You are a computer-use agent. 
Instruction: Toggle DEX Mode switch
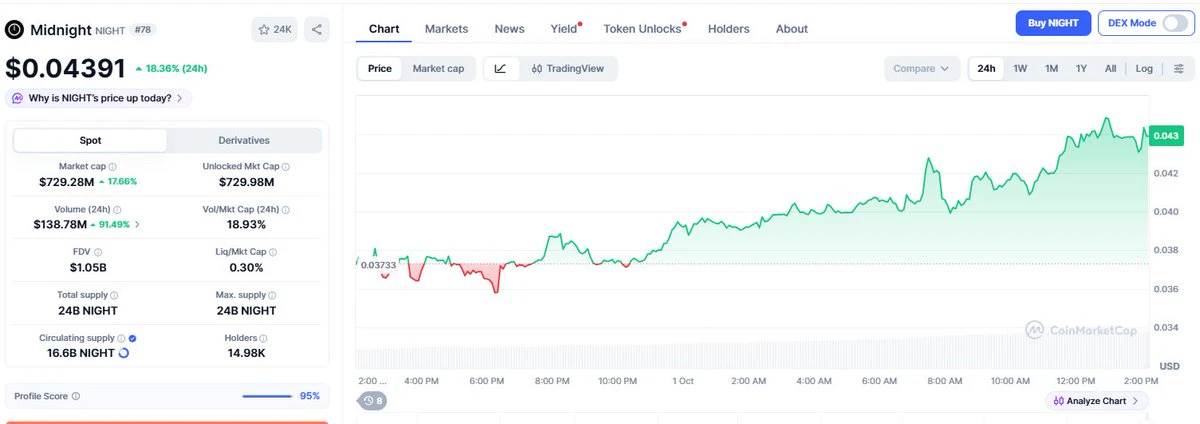pyautogui.click(x=1174, y=23)
